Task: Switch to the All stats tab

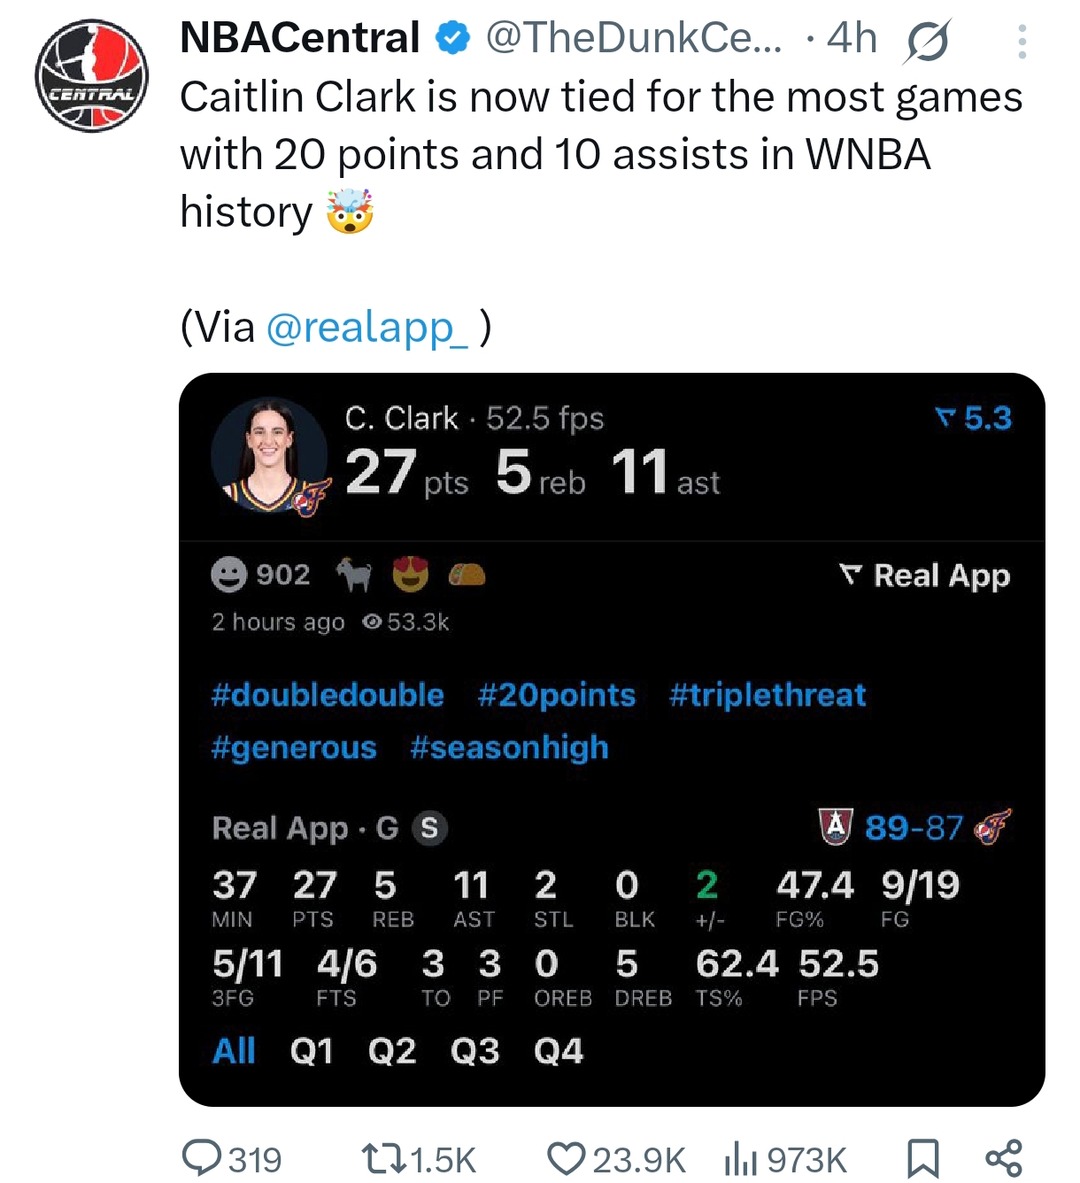Action: click(234, 1051)
